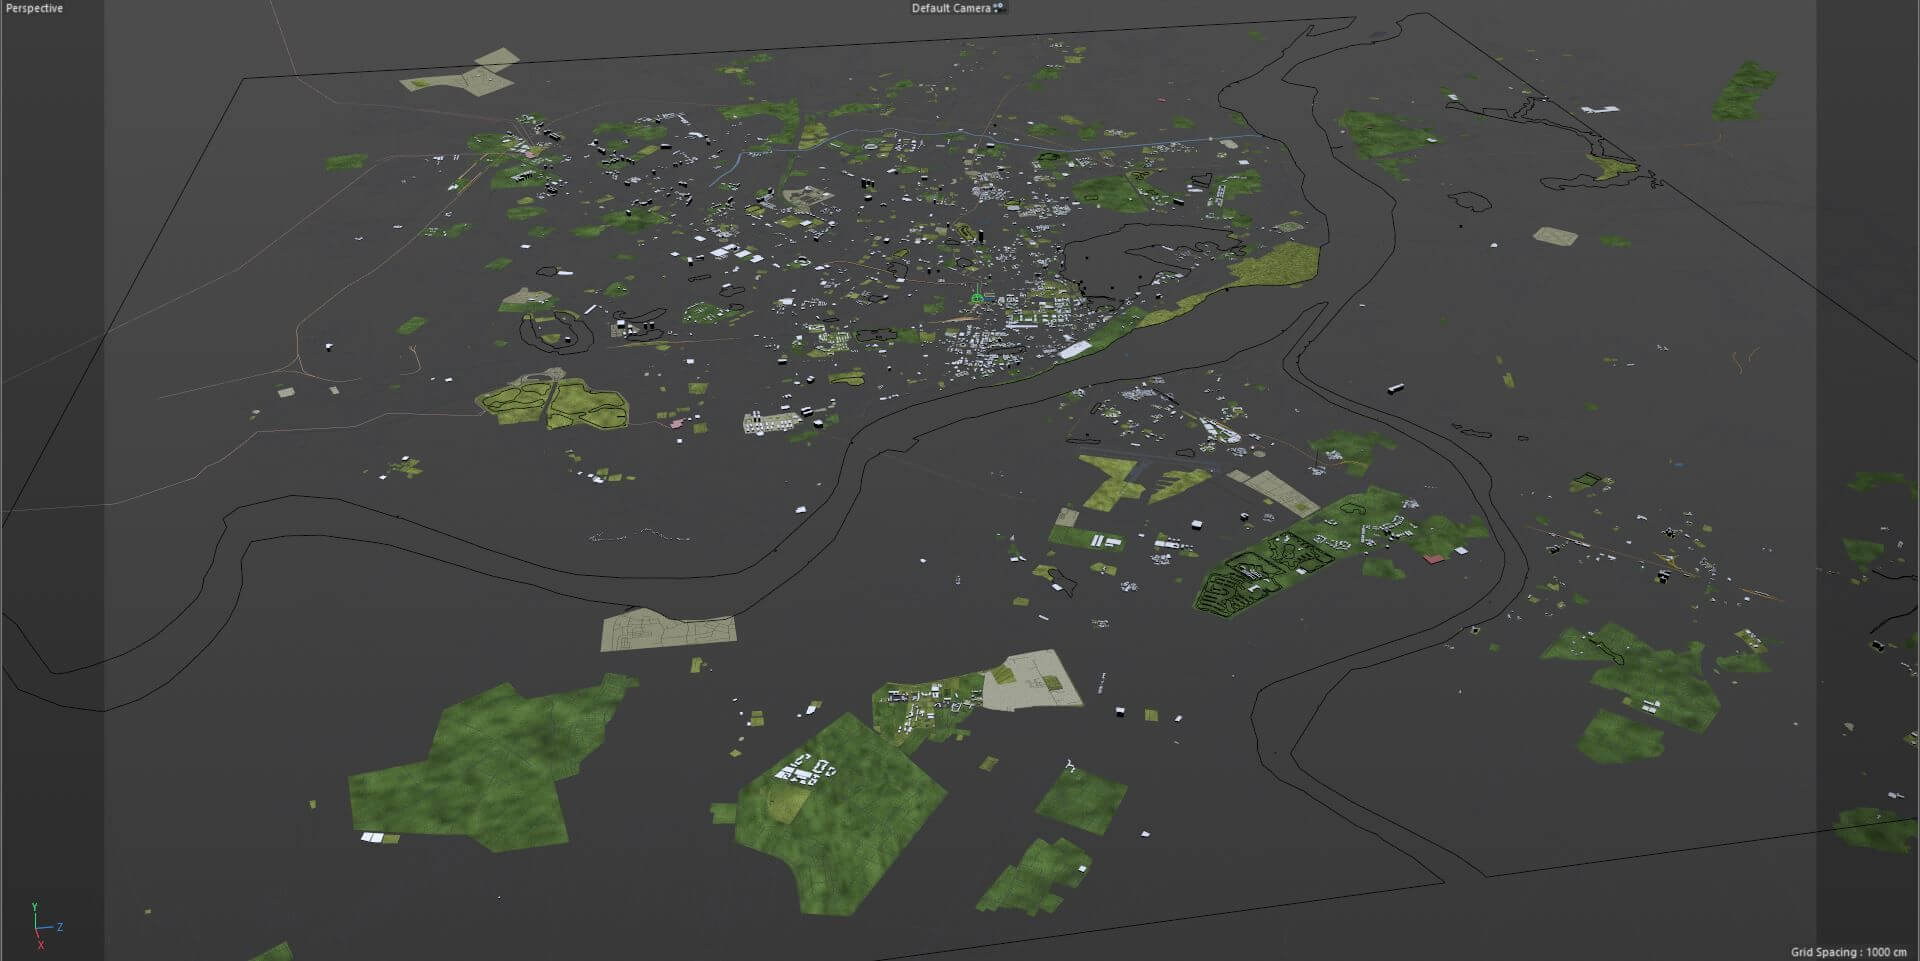Select the white building cluster in bottom green field
Image resolution: width=1920 pixels, height=961 pixels.
click(x=803, y=771)
